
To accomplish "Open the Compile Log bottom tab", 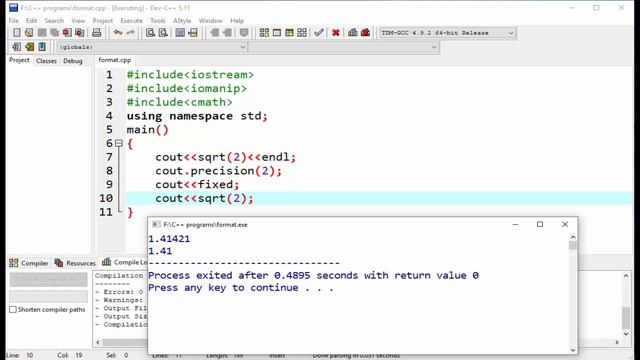I will 124,262.
